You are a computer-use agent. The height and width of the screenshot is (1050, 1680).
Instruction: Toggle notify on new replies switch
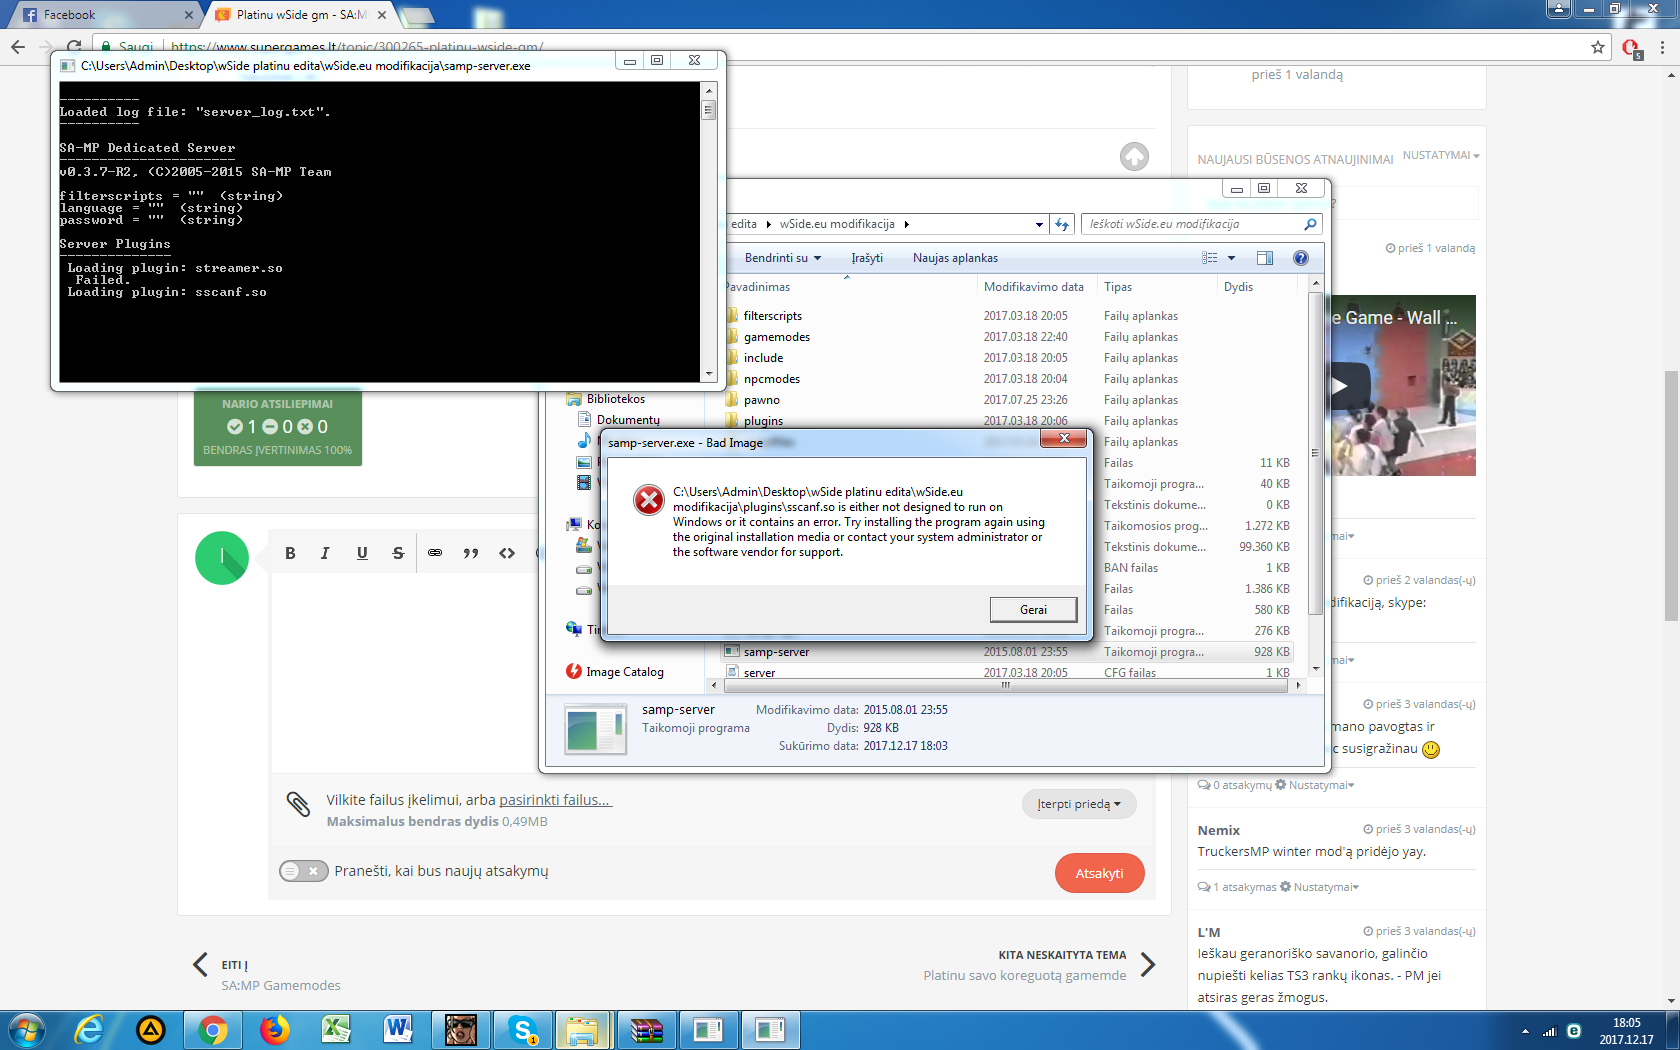point(303,871)
